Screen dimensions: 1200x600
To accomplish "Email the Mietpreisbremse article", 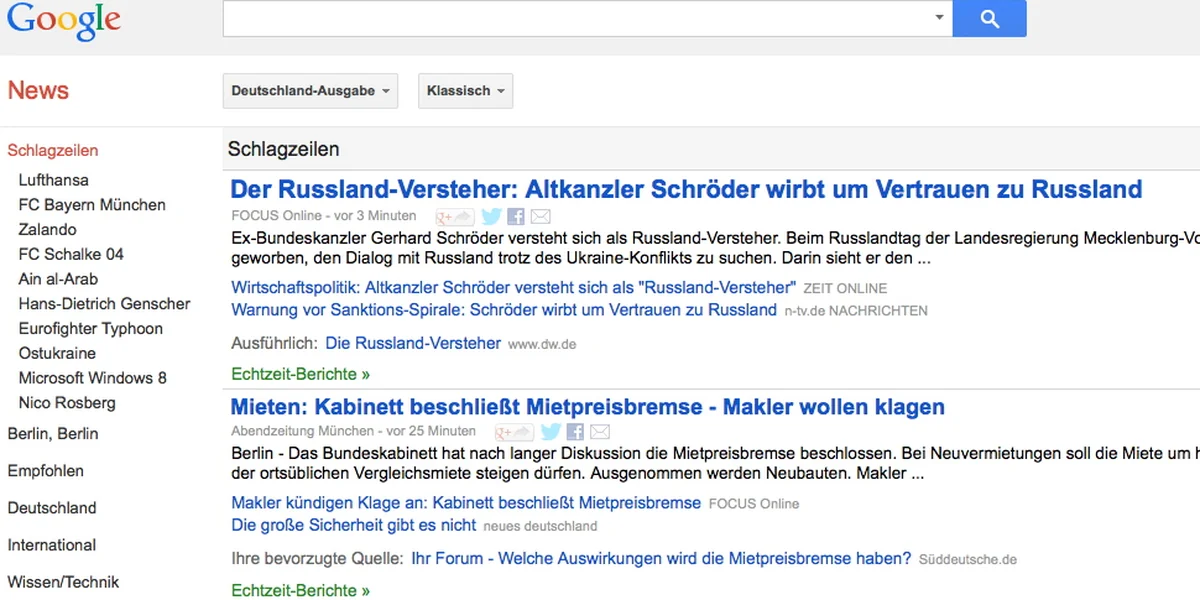I will tap(600, 432).
